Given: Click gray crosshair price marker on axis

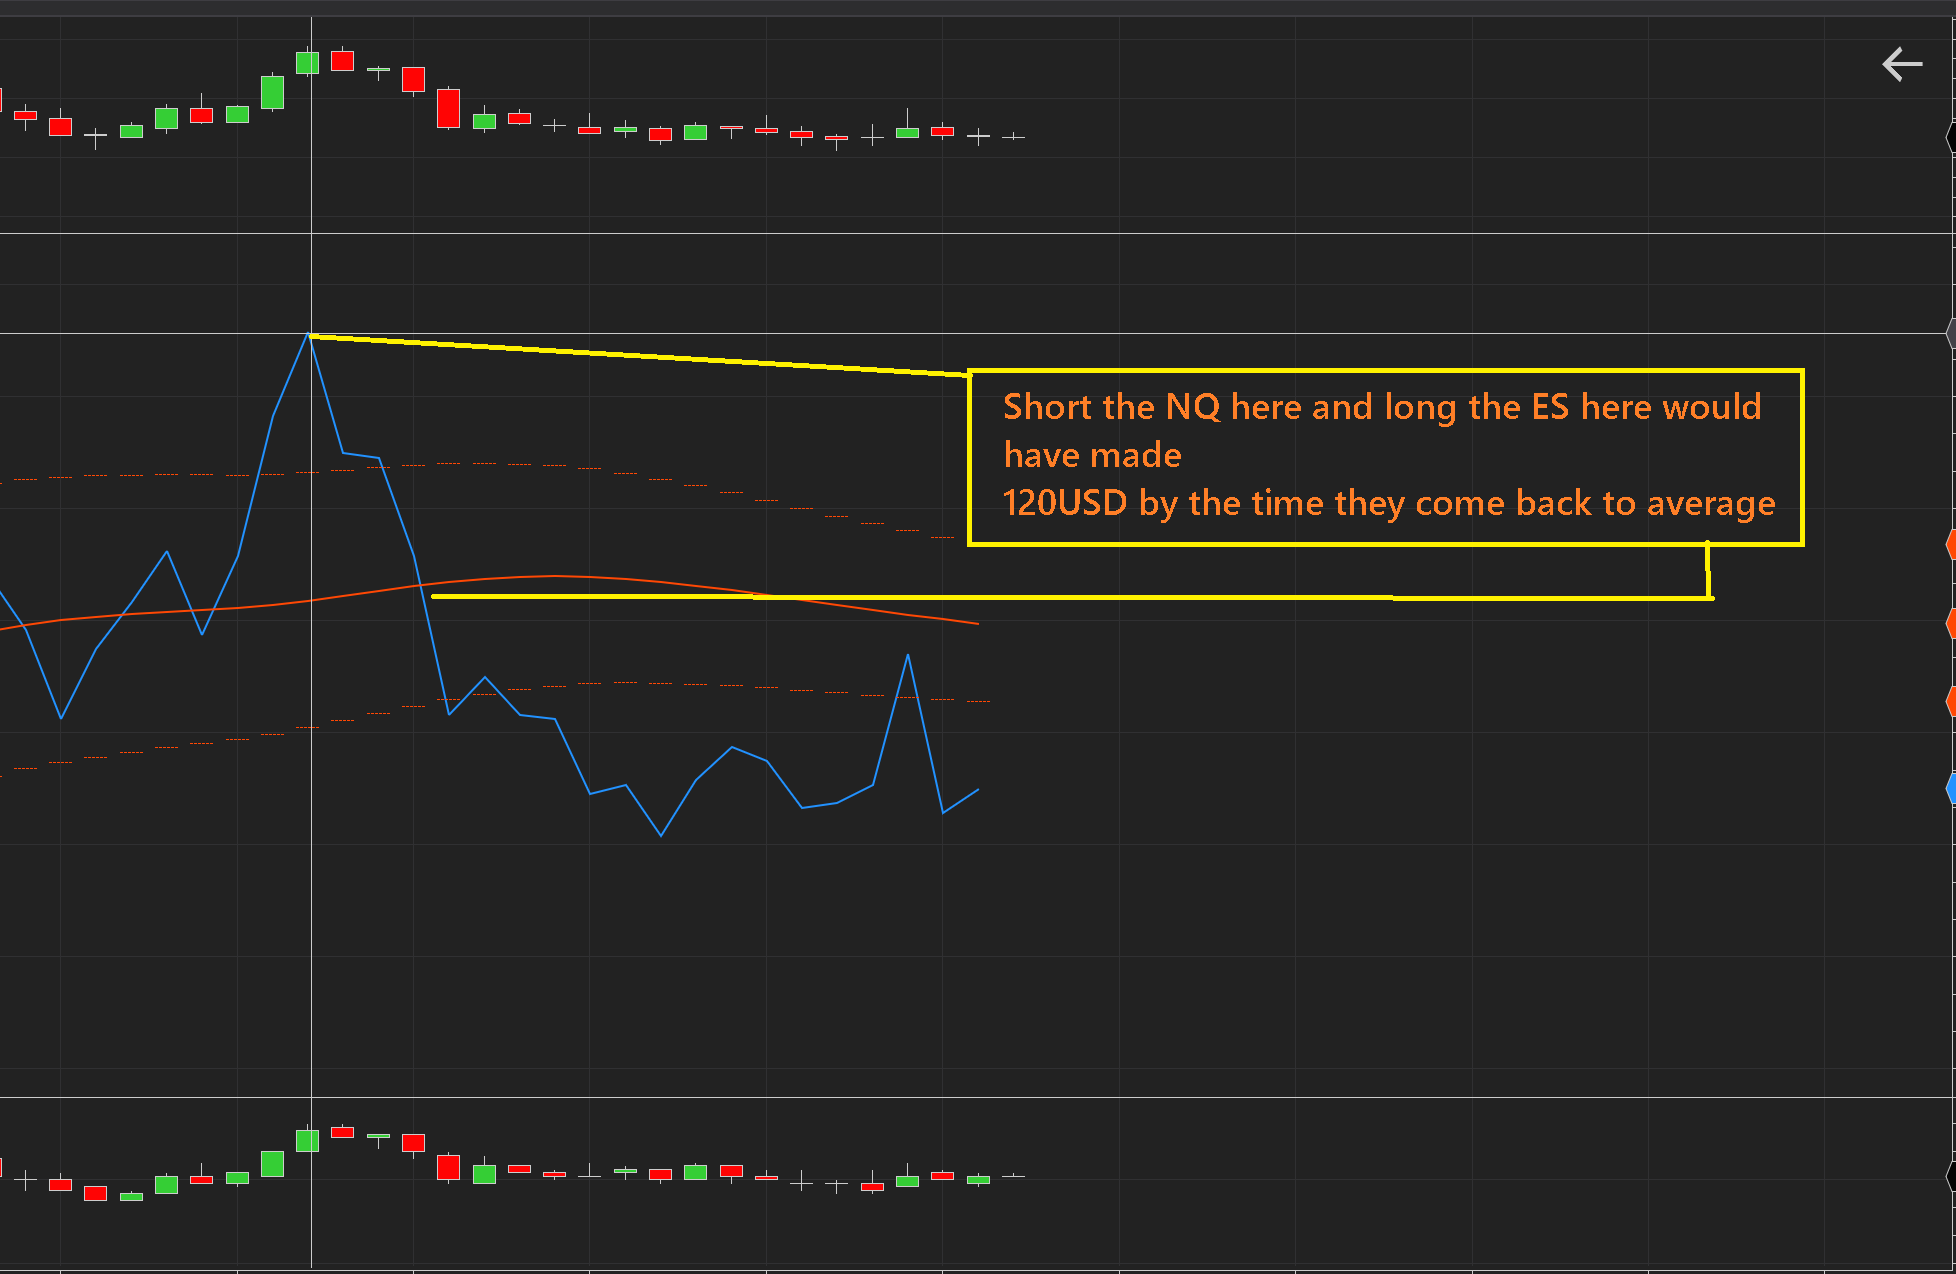Looking at the screenshot, I should click(x=1950, y=333).
